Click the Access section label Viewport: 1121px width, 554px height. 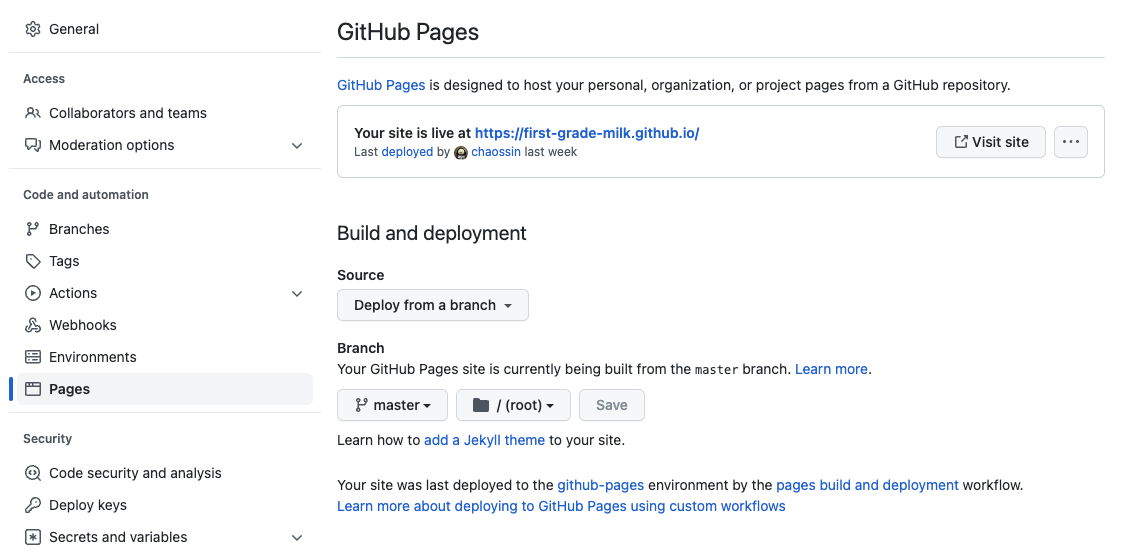(x=44, y=79)
